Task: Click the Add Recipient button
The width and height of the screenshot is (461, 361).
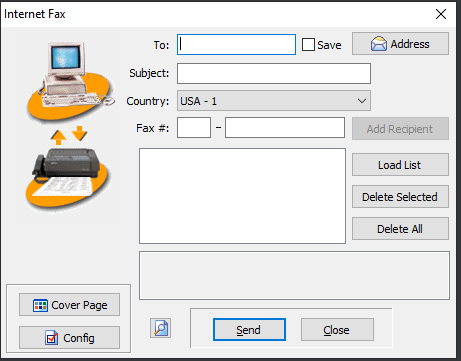Action: tap(400, 129)
